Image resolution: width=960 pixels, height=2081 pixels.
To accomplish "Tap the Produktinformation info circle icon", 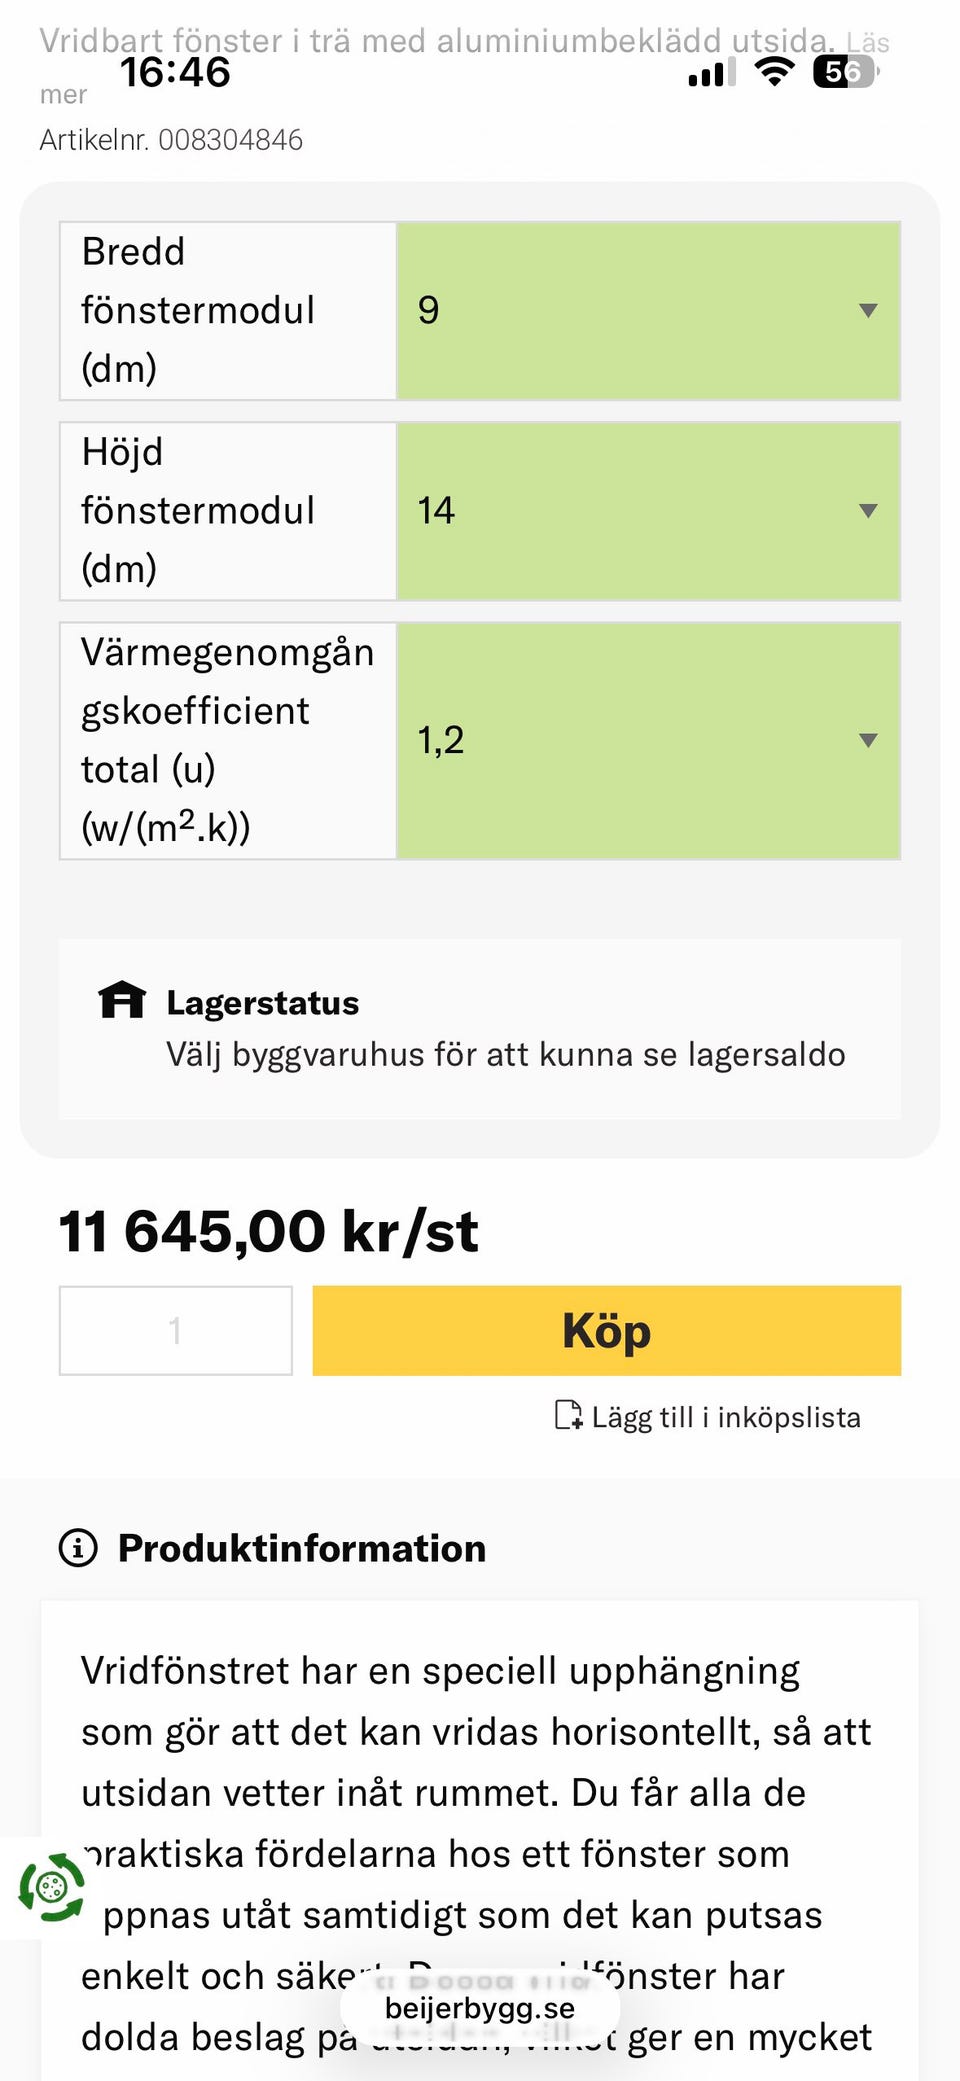I will click(78, 1548).
